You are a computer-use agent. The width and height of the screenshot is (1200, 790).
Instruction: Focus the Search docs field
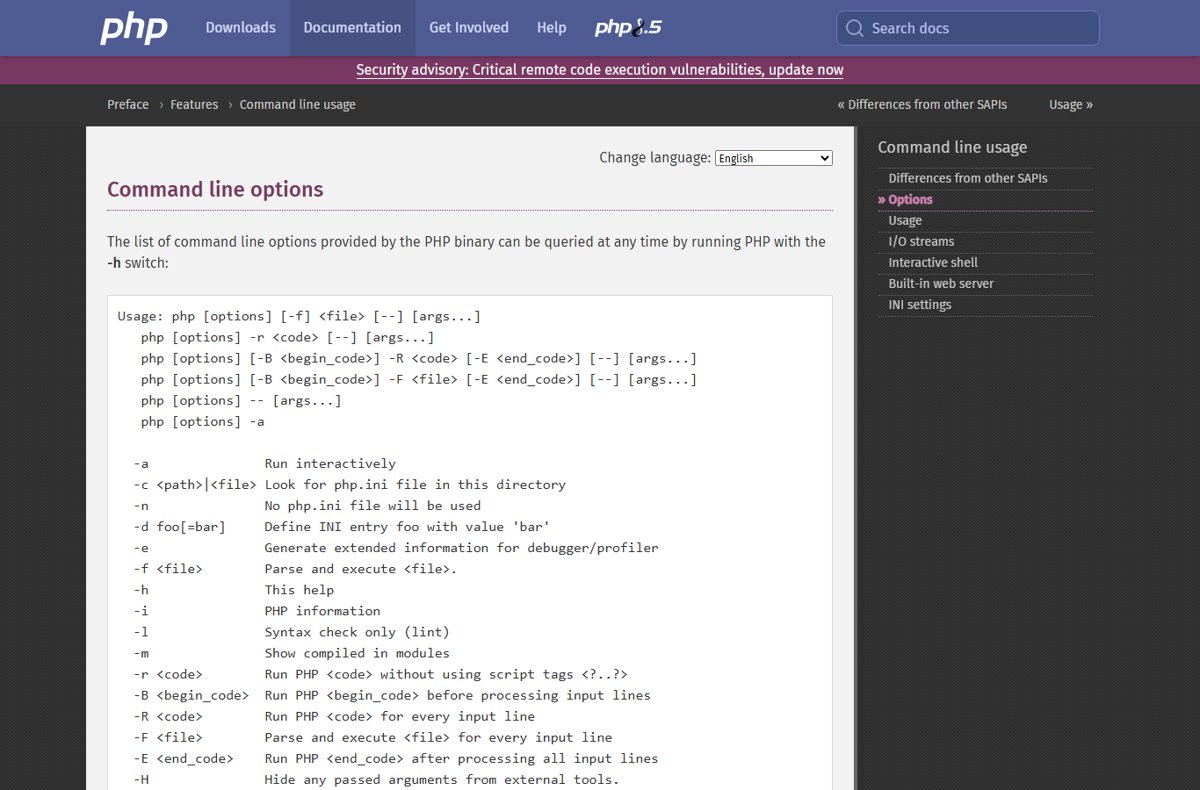[x=968, y=28]
